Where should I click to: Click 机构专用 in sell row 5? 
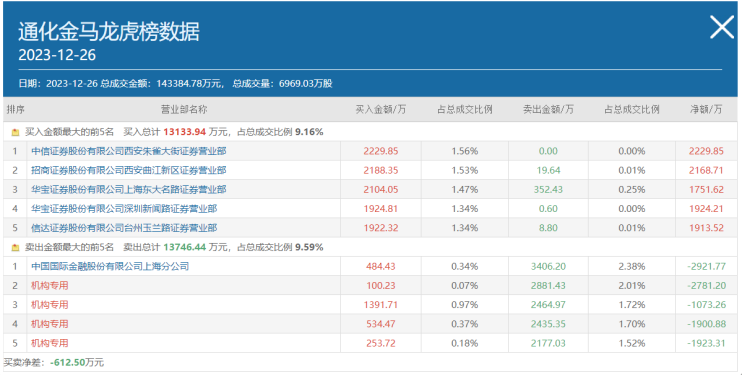50,343
